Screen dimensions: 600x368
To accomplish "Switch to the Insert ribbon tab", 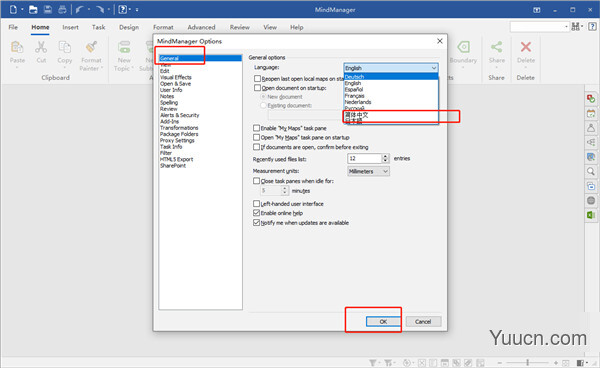I will pos(70,27).
